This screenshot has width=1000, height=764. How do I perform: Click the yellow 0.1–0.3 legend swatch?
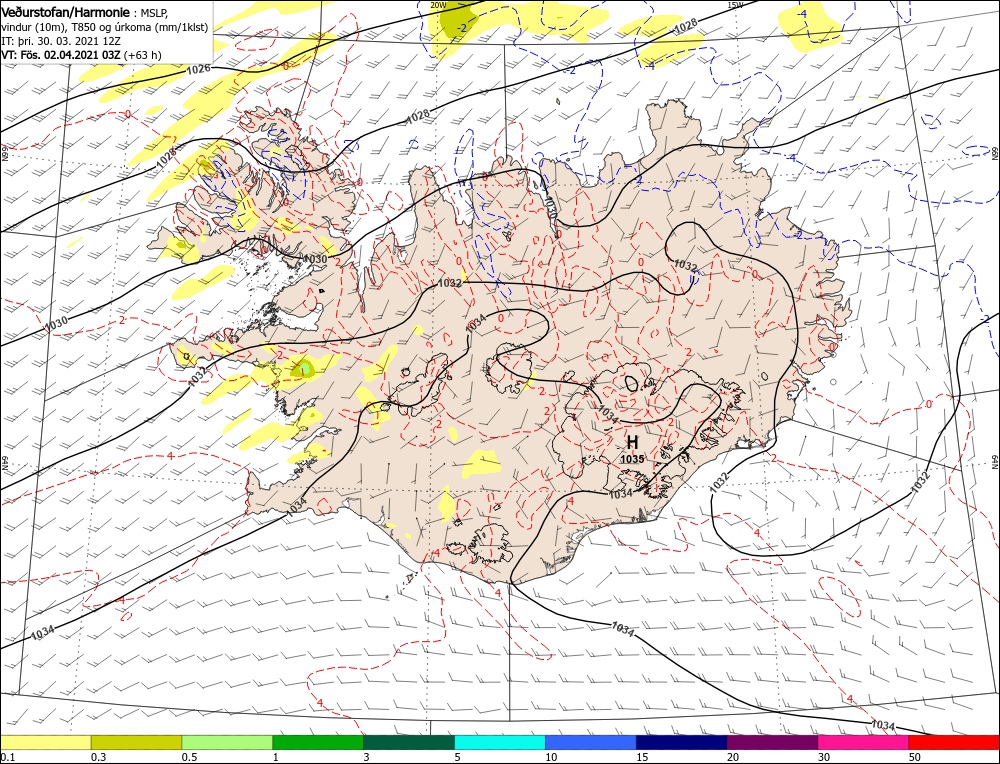point(45,742)
